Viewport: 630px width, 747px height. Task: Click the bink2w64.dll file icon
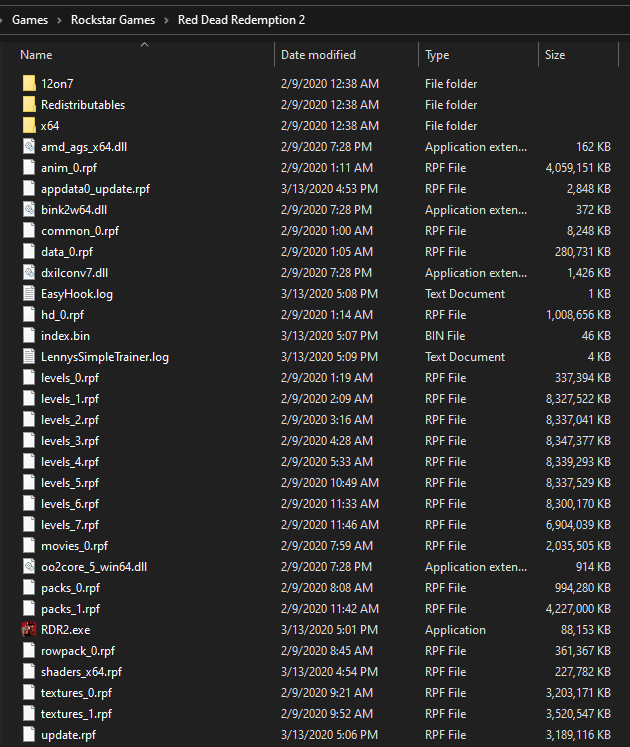point(29,209)
